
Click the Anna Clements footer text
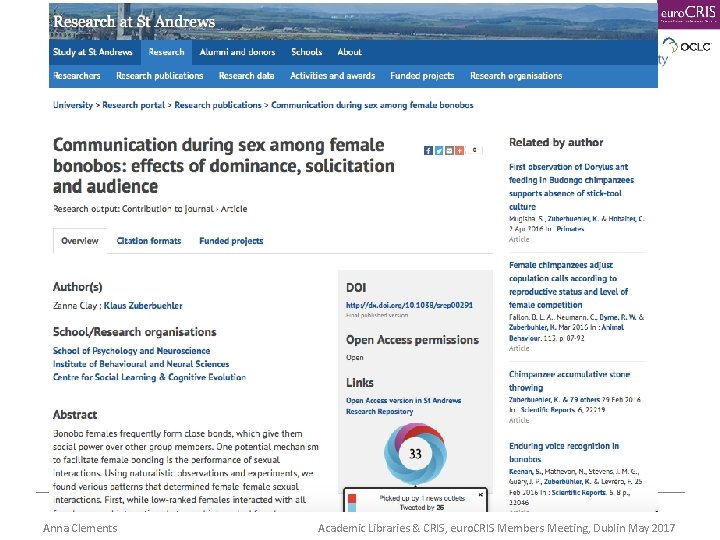pyautogui.click(x=80, y=528)
